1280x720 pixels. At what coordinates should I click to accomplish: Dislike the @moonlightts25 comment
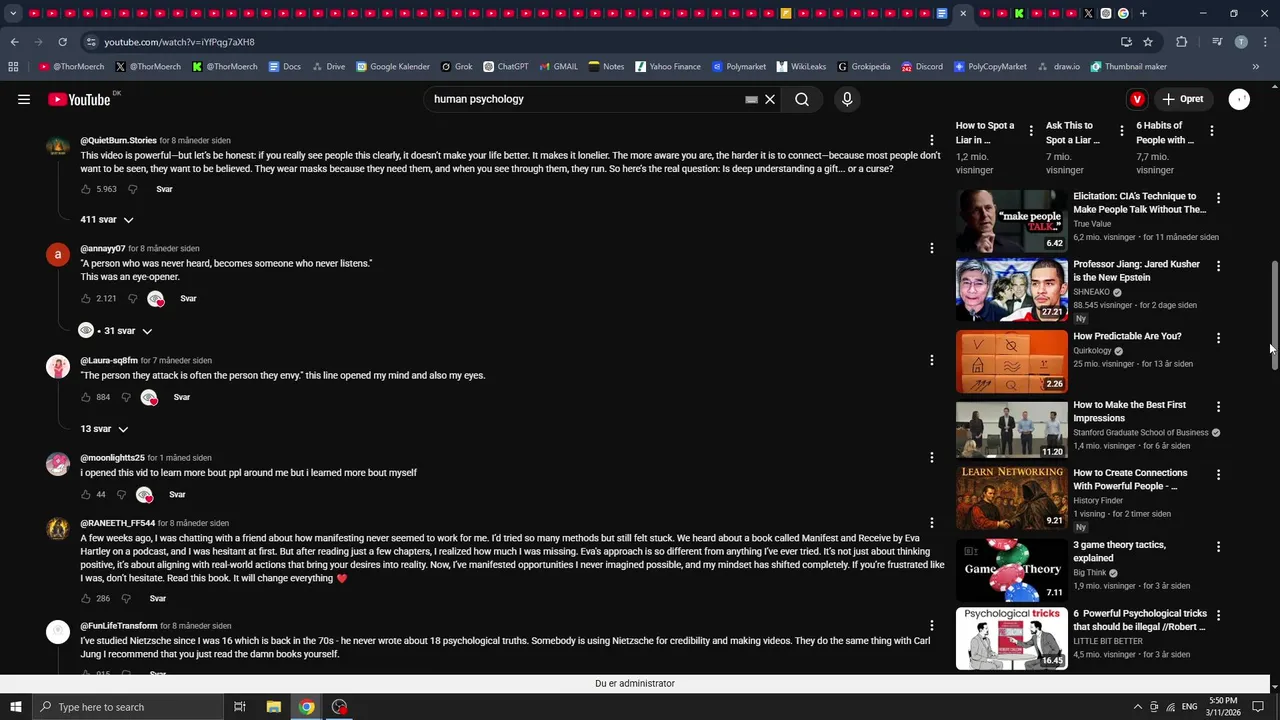(122, 494)
